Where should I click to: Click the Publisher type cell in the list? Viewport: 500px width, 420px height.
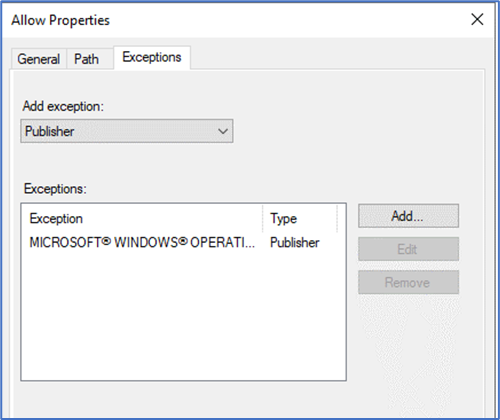click(295, 242)
